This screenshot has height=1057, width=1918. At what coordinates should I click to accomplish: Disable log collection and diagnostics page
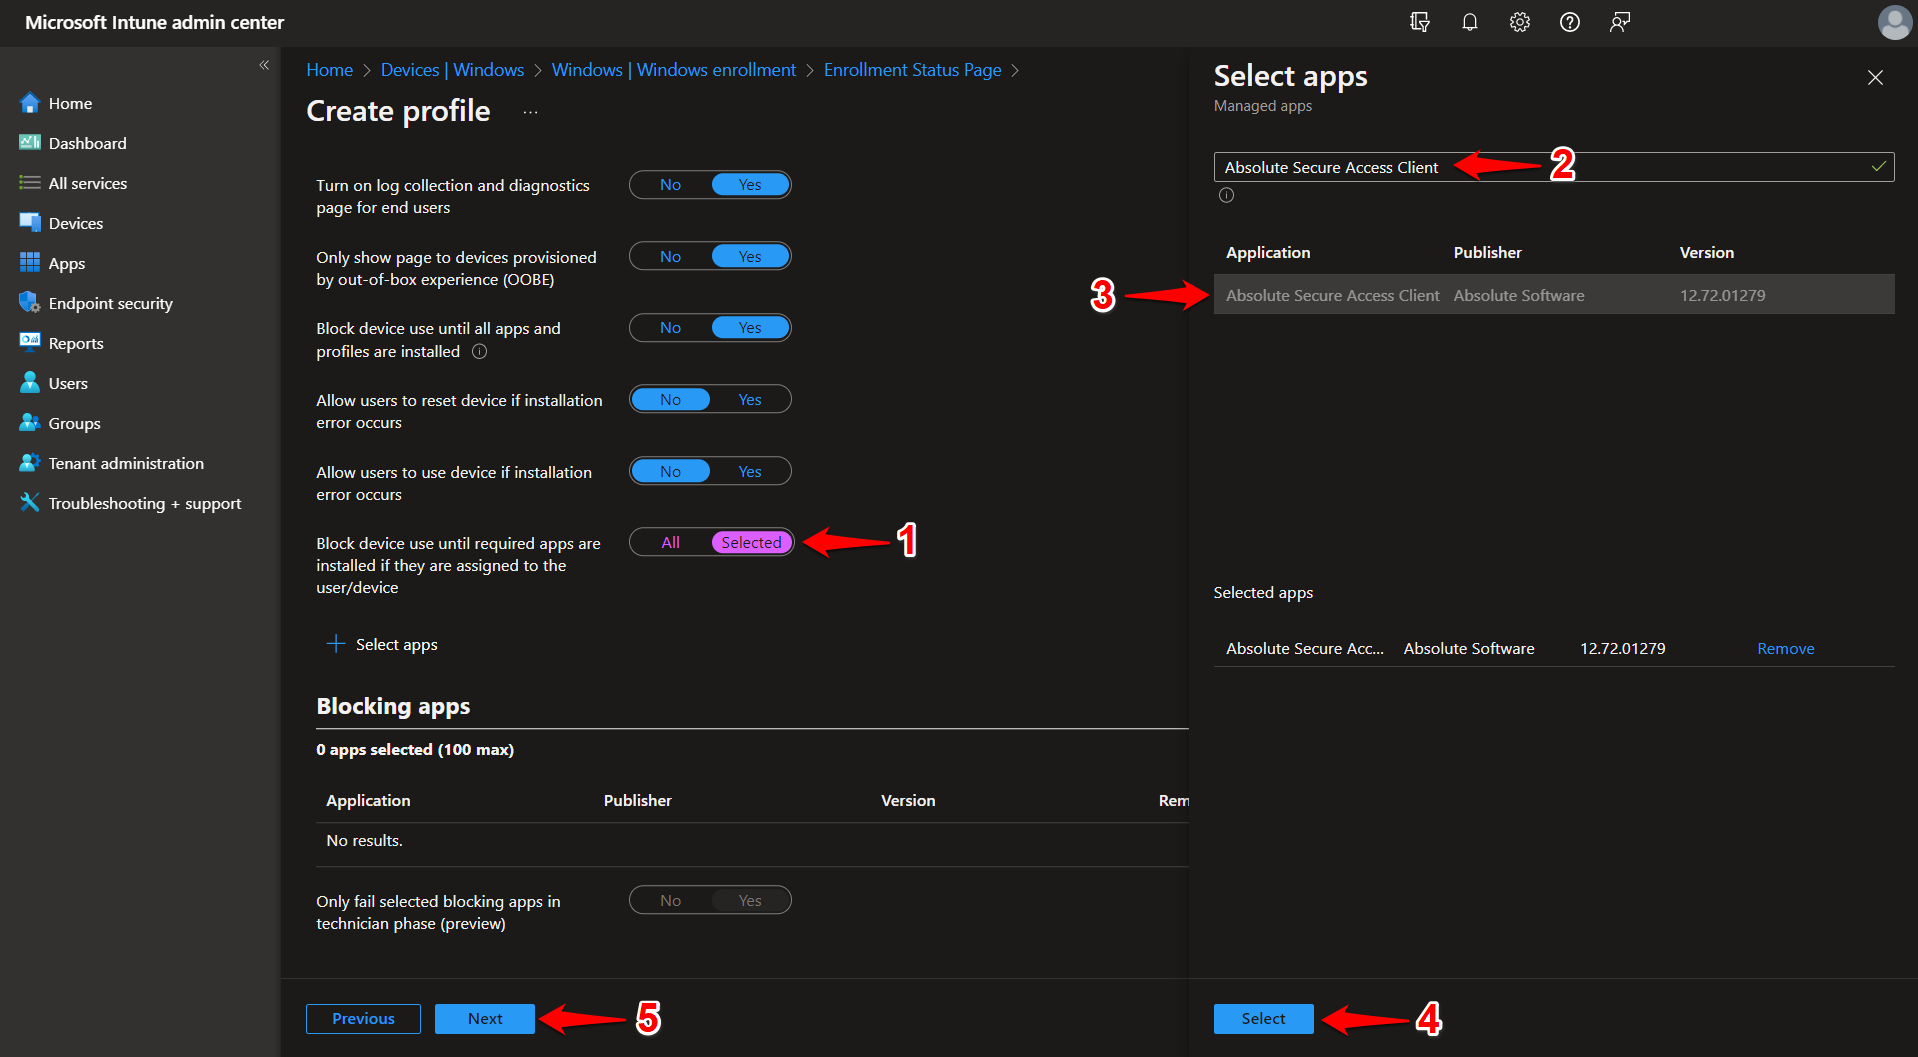click(x=669, y=184)
